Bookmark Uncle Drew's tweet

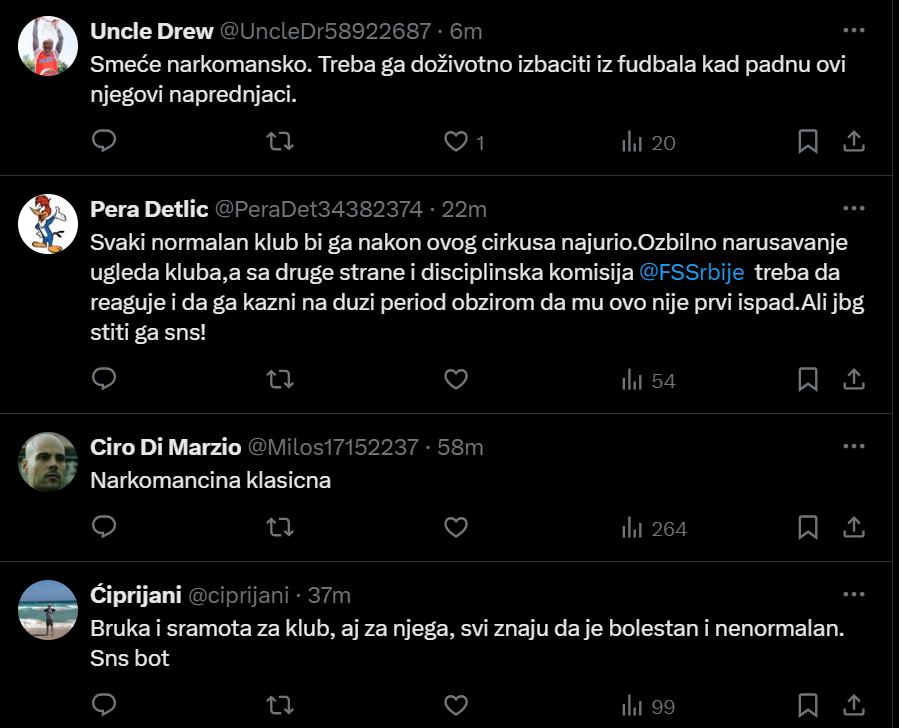808,142
